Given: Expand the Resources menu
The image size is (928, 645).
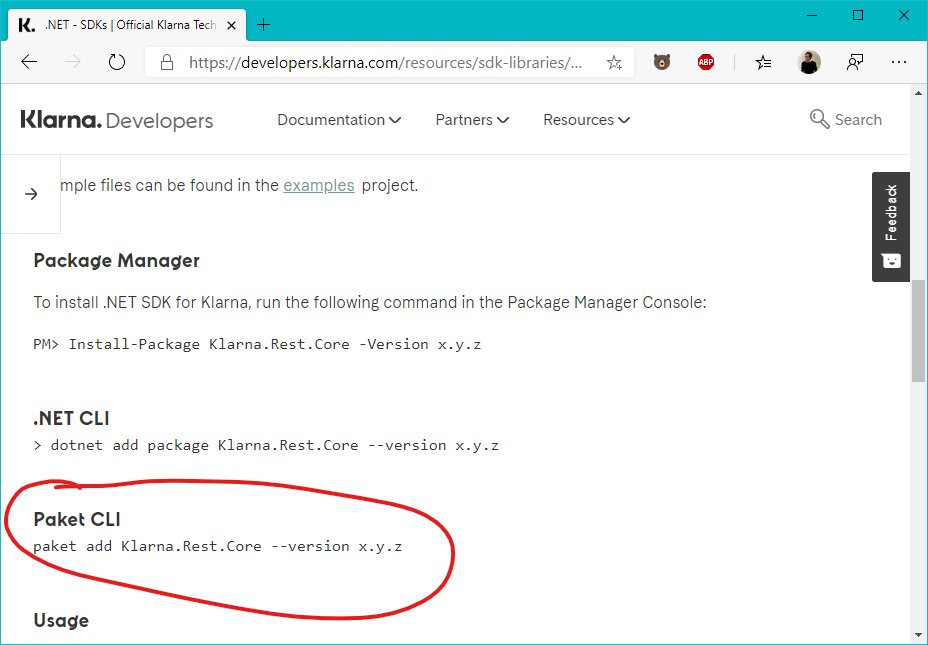Looking at the screenshot, I should tap(586, 120).
